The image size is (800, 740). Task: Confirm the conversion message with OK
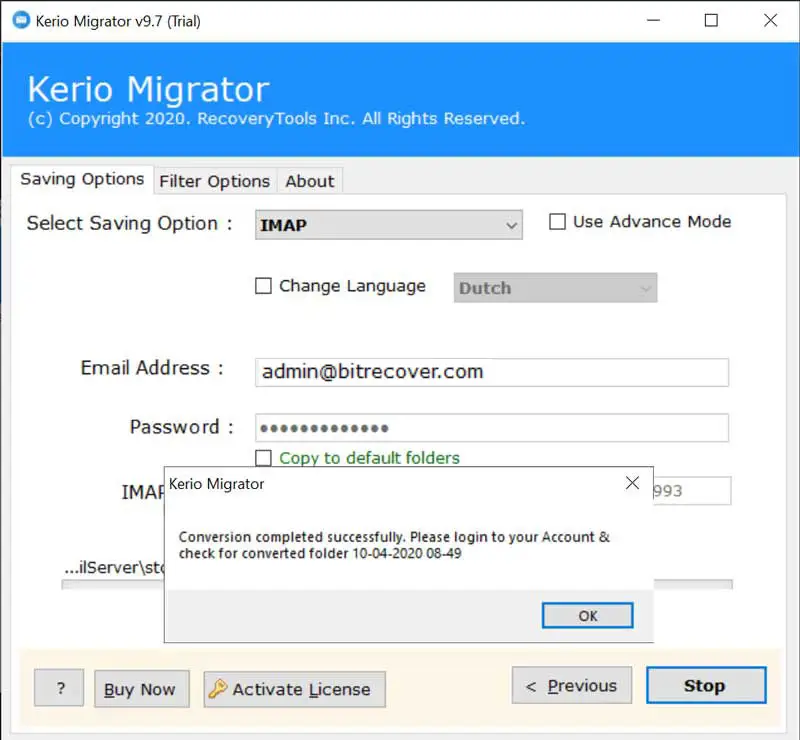[587, 615]
